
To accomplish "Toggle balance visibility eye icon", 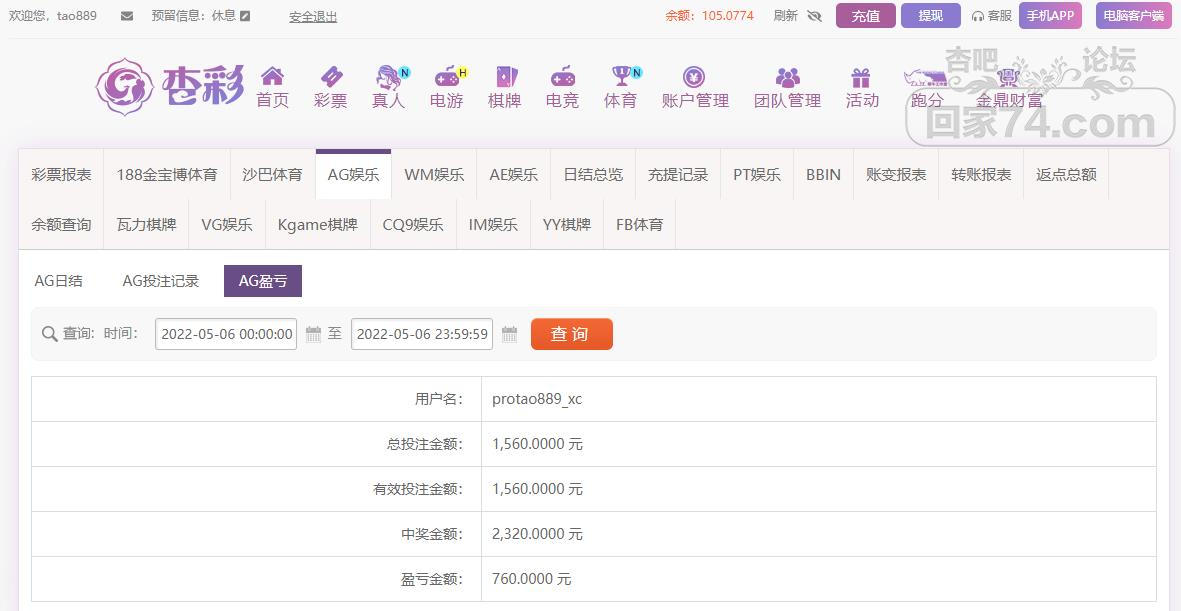I will pyautogui.click(x=814, y=16).
